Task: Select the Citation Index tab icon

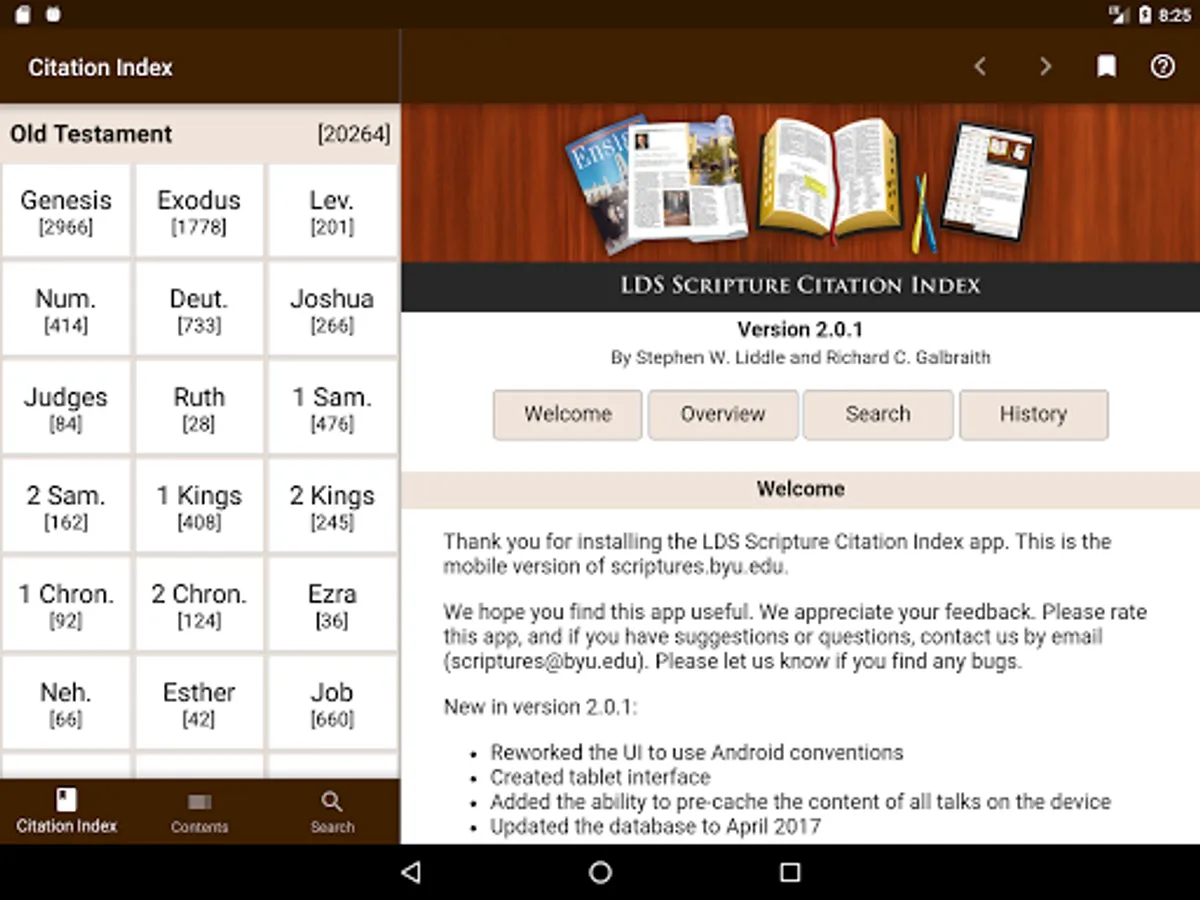Action: pyautogui.click(x=66, y=810)
